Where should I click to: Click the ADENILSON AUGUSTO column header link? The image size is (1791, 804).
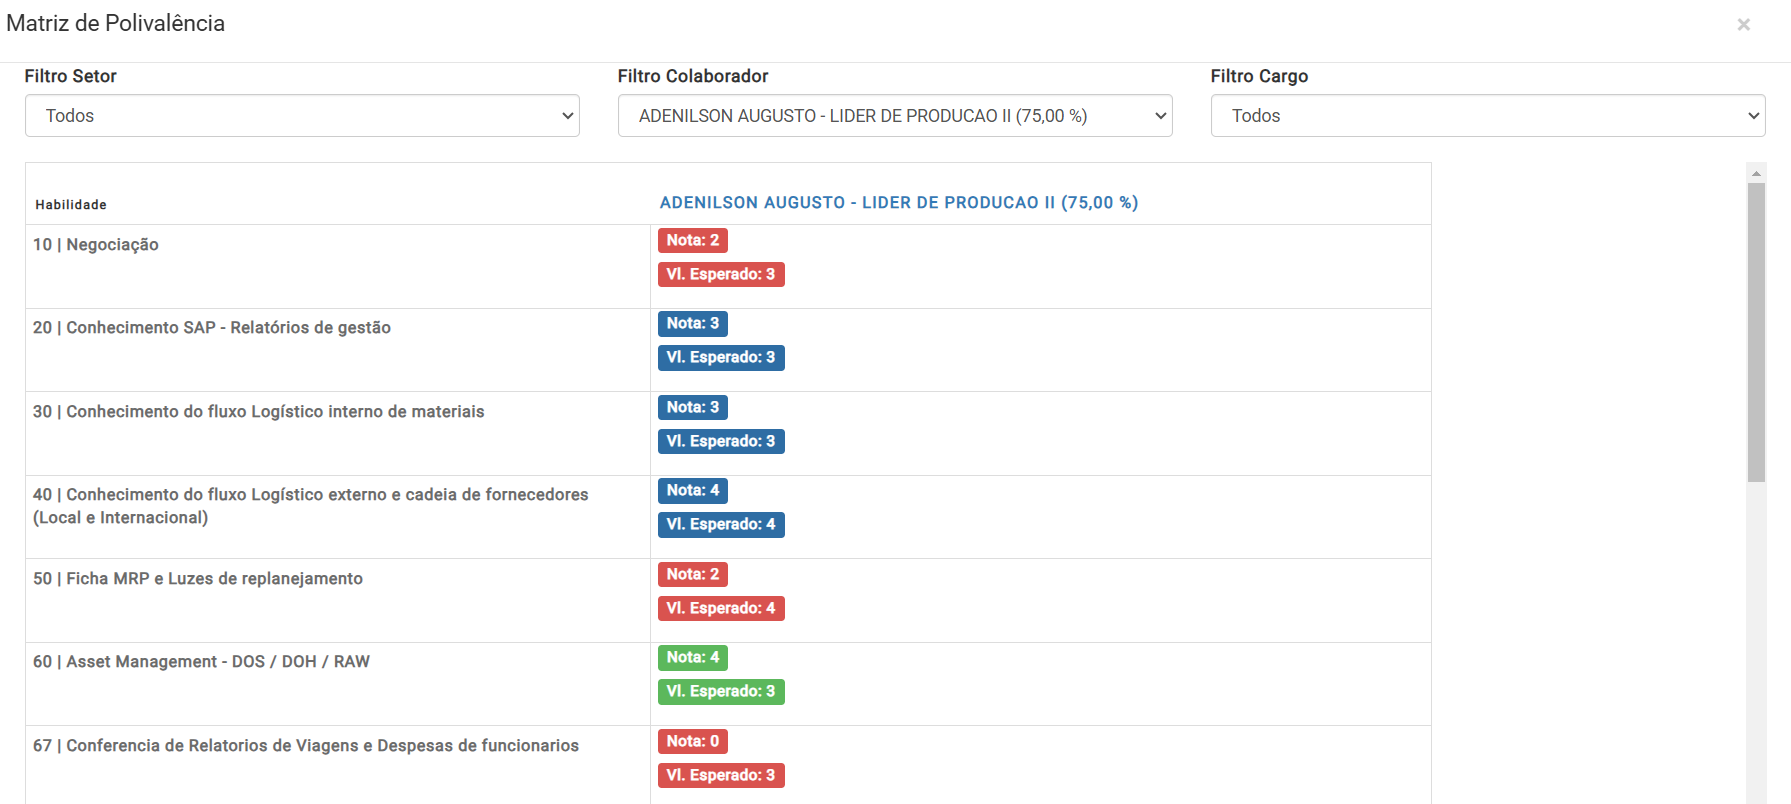click(898, 203)
